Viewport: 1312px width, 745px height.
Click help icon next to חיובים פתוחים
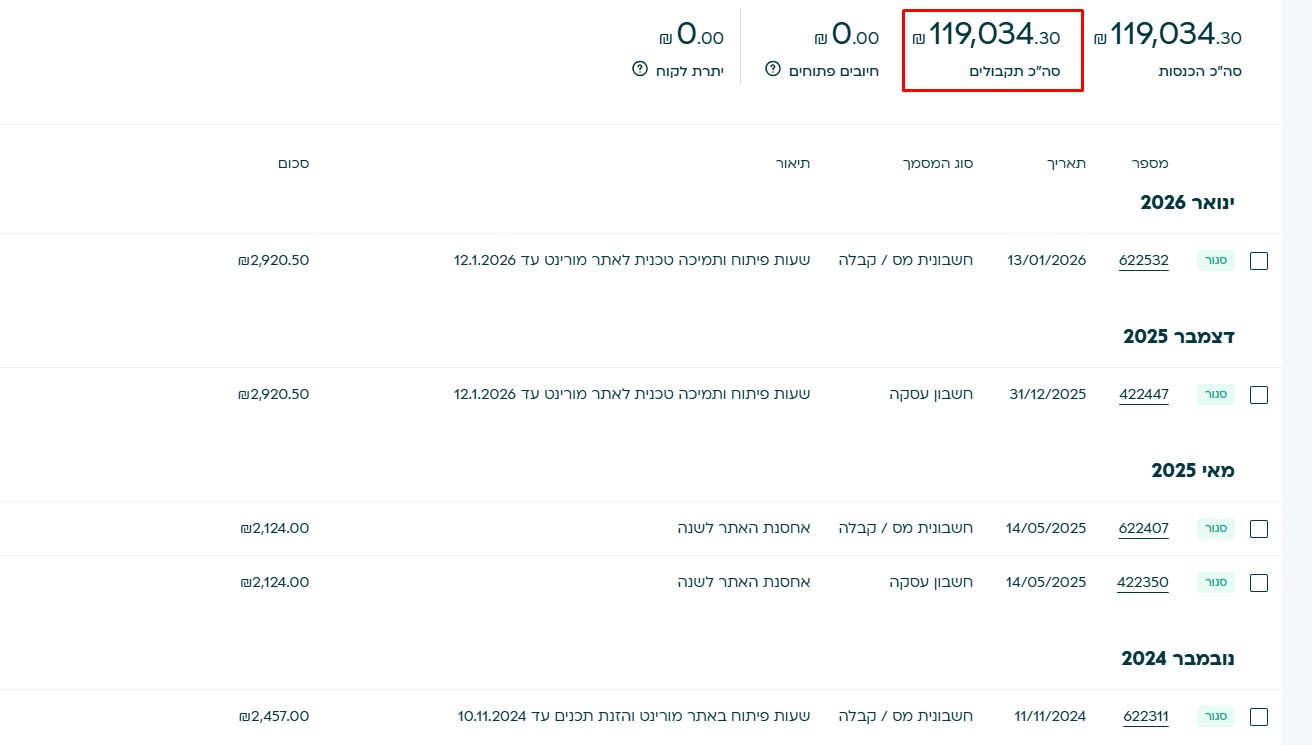[x=772, y=69]
